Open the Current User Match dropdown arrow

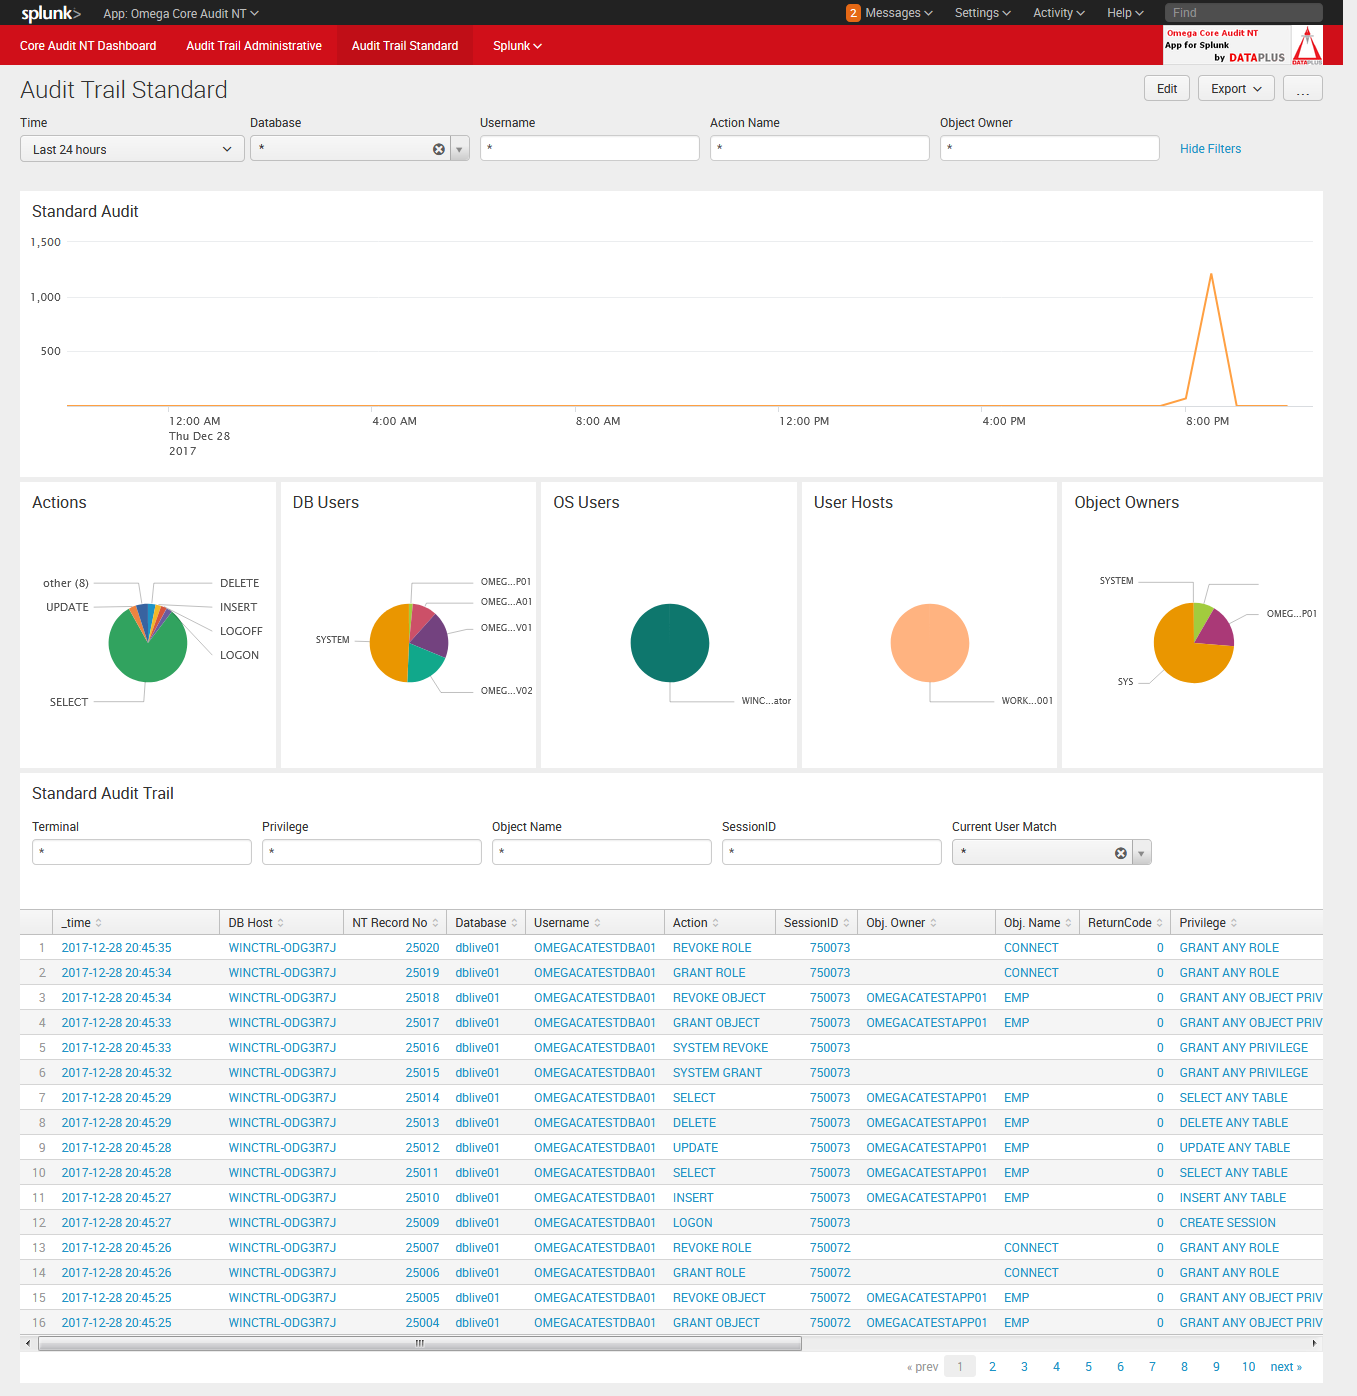coord(1141,852)
